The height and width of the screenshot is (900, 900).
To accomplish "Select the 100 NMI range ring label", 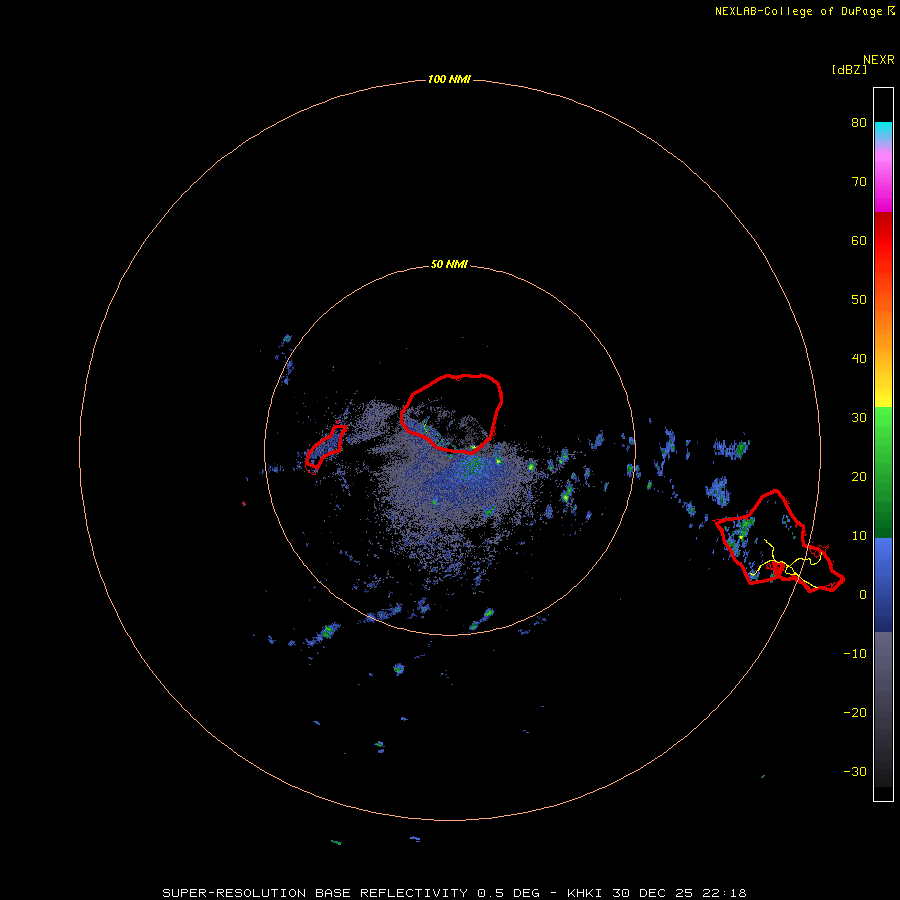I will click(x=449, y=79).
